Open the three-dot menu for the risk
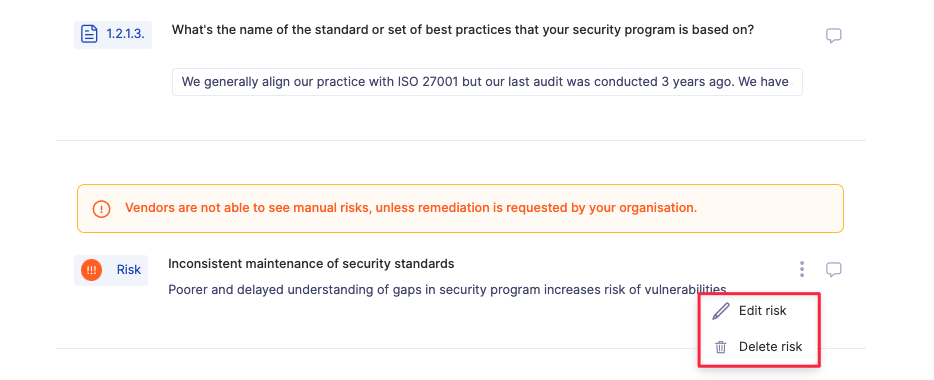Image resolution: width=934 pixels, height=380 pixels. [x=802, y=269]
